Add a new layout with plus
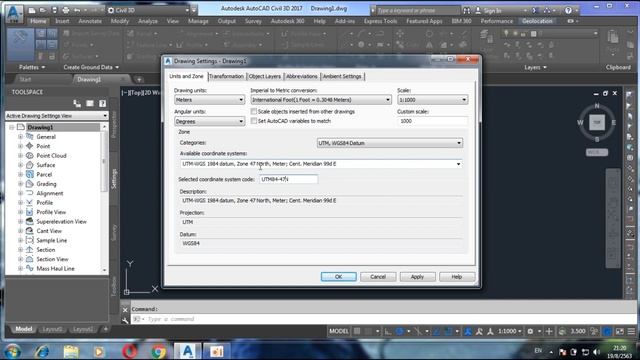Image resolution: width=640 pixels, height=360 pixels. [105, 329]
